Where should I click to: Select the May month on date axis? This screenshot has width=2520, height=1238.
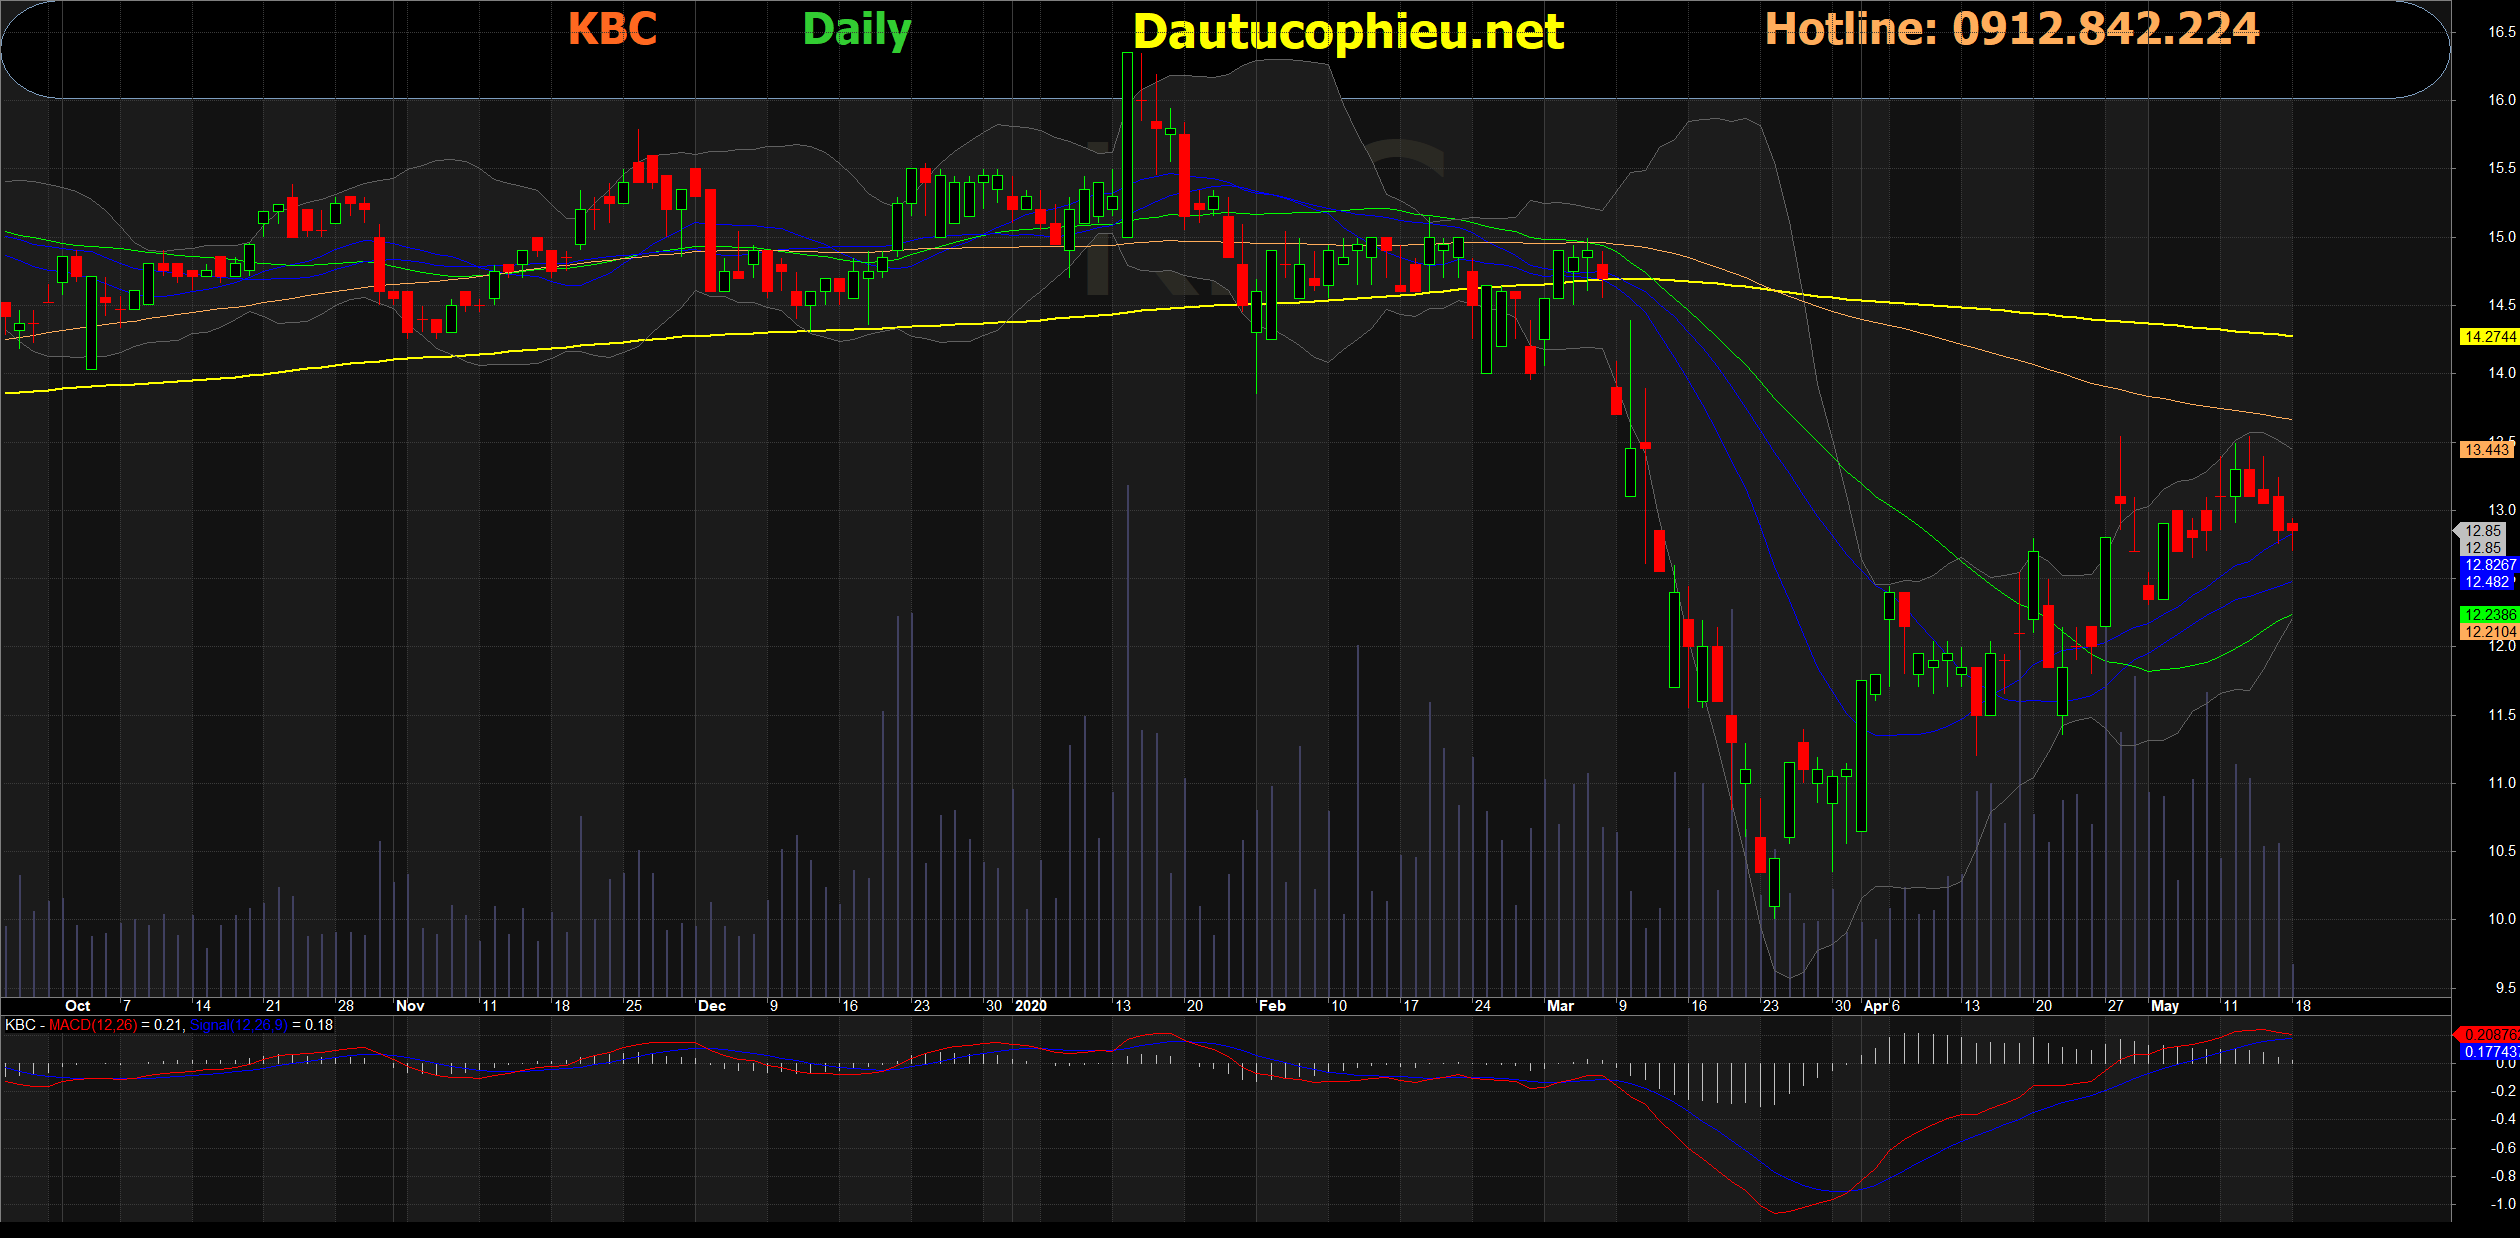[2164, 1006]
